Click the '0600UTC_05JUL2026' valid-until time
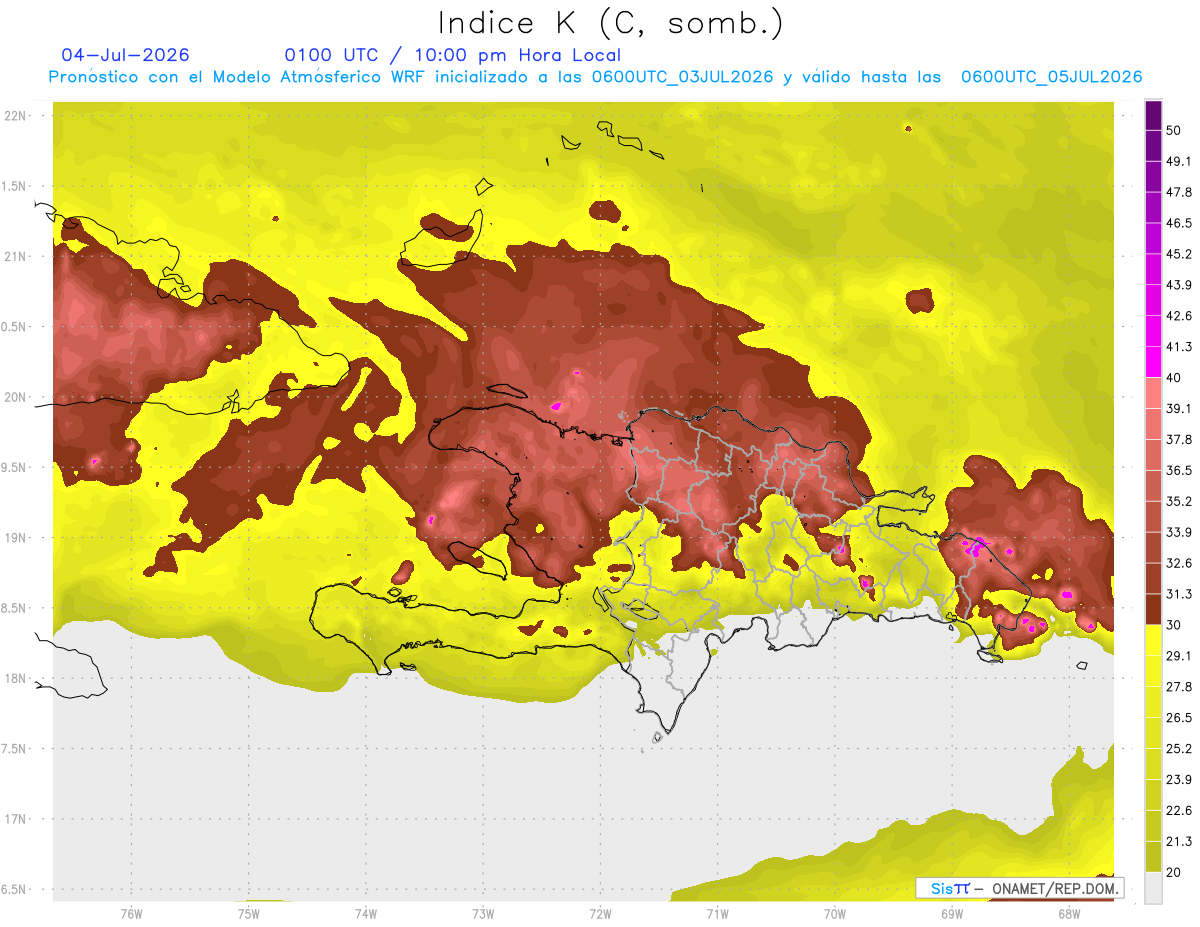 1051,77
